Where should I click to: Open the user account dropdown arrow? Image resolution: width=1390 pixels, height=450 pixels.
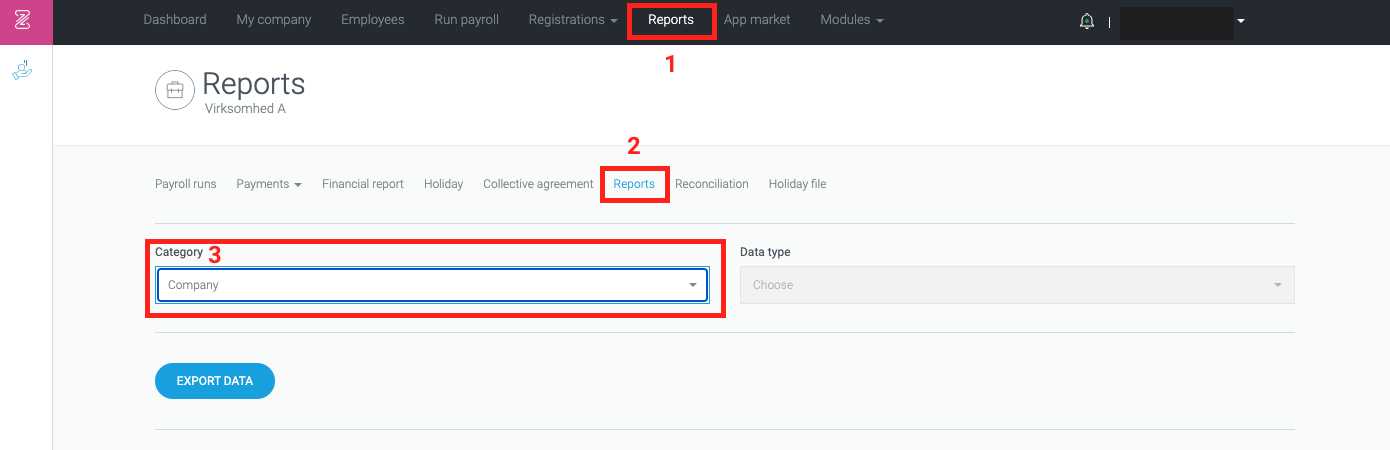1241,21
